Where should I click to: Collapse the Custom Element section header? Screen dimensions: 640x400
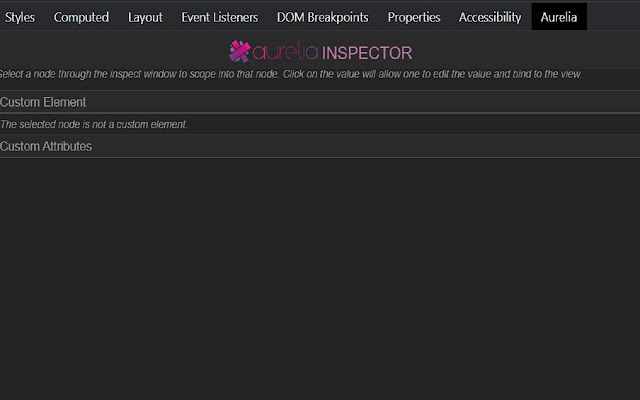click(x=320, y=102)
